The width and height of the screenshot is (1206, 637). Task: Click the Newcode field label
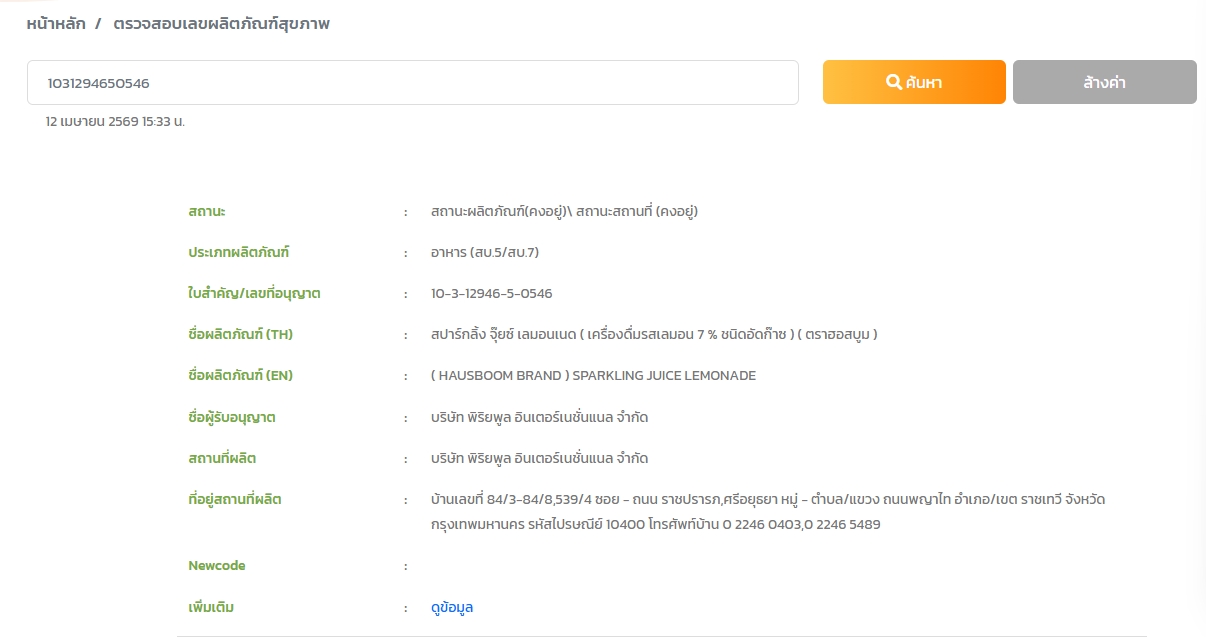coord(216,566)
